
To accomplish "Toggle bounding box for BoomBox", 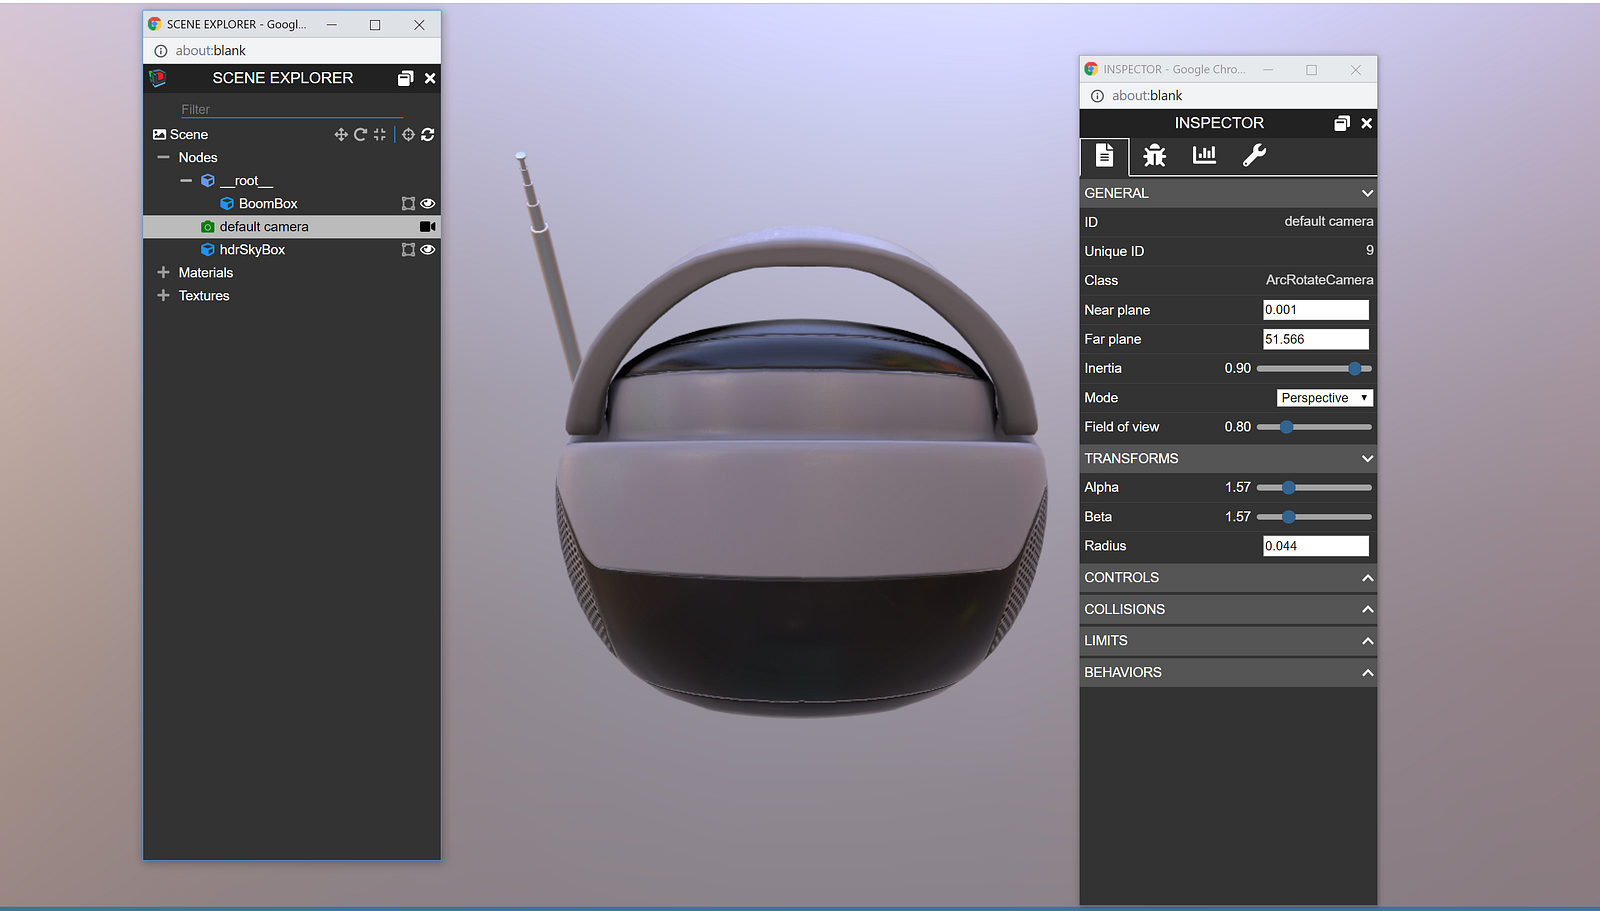I will tap(408, 204).
